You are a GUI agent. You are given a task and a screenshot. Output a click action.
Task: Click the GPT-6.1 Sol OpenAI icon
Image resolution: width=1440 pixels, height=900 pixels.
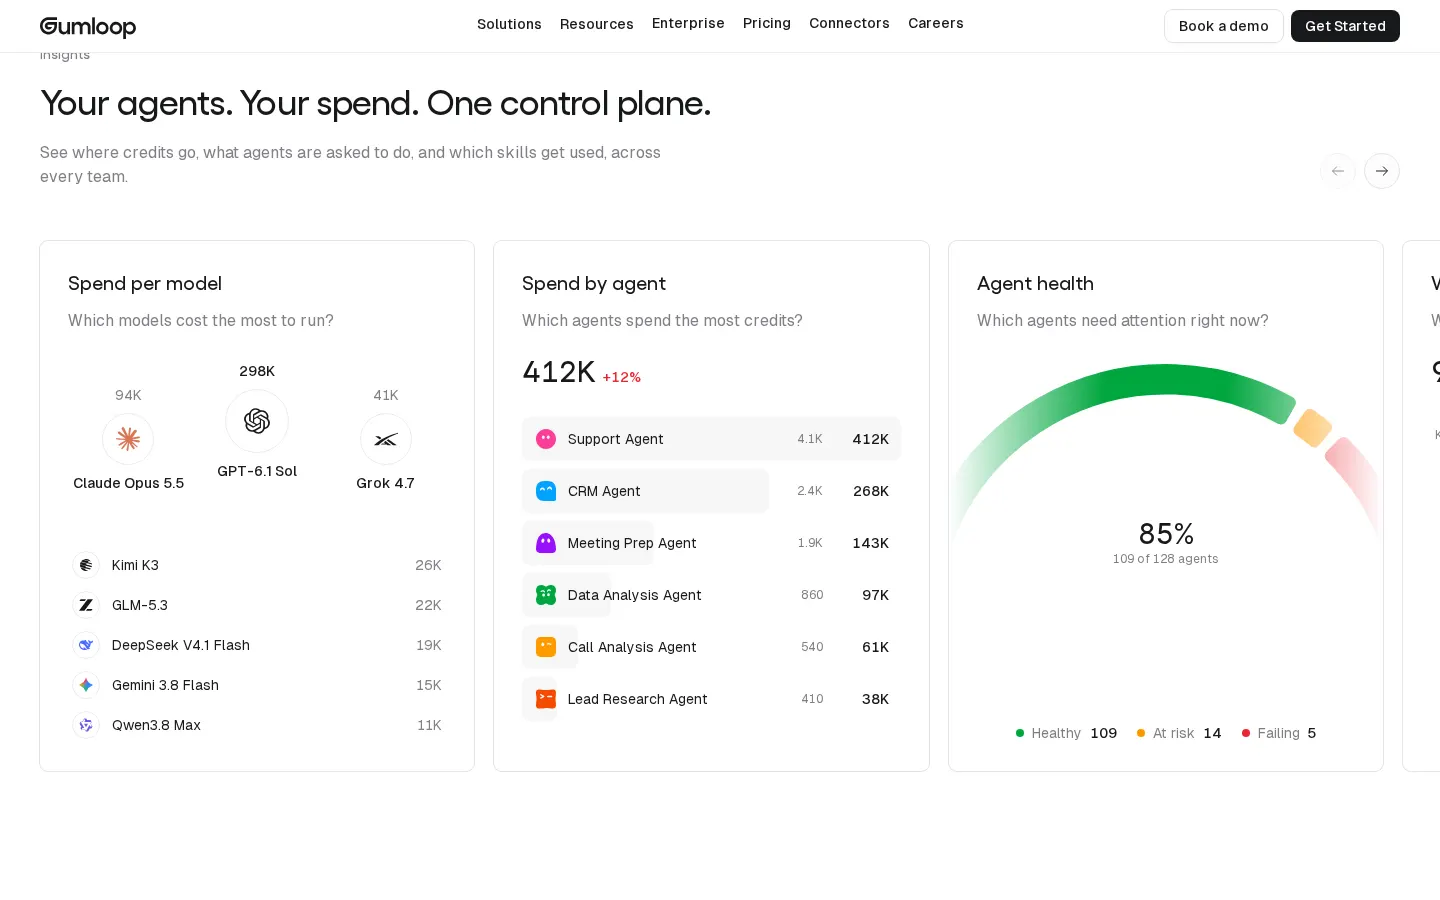[257, 421]
